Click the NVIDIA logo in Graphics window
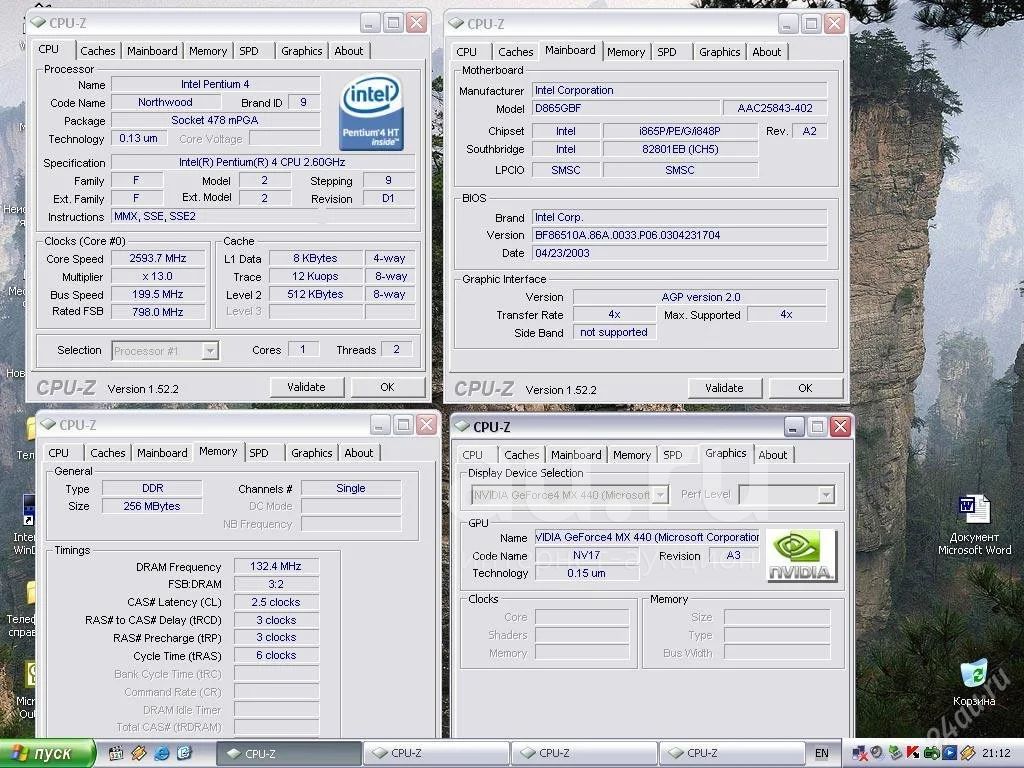1024x768 pixels. [801, 556]
